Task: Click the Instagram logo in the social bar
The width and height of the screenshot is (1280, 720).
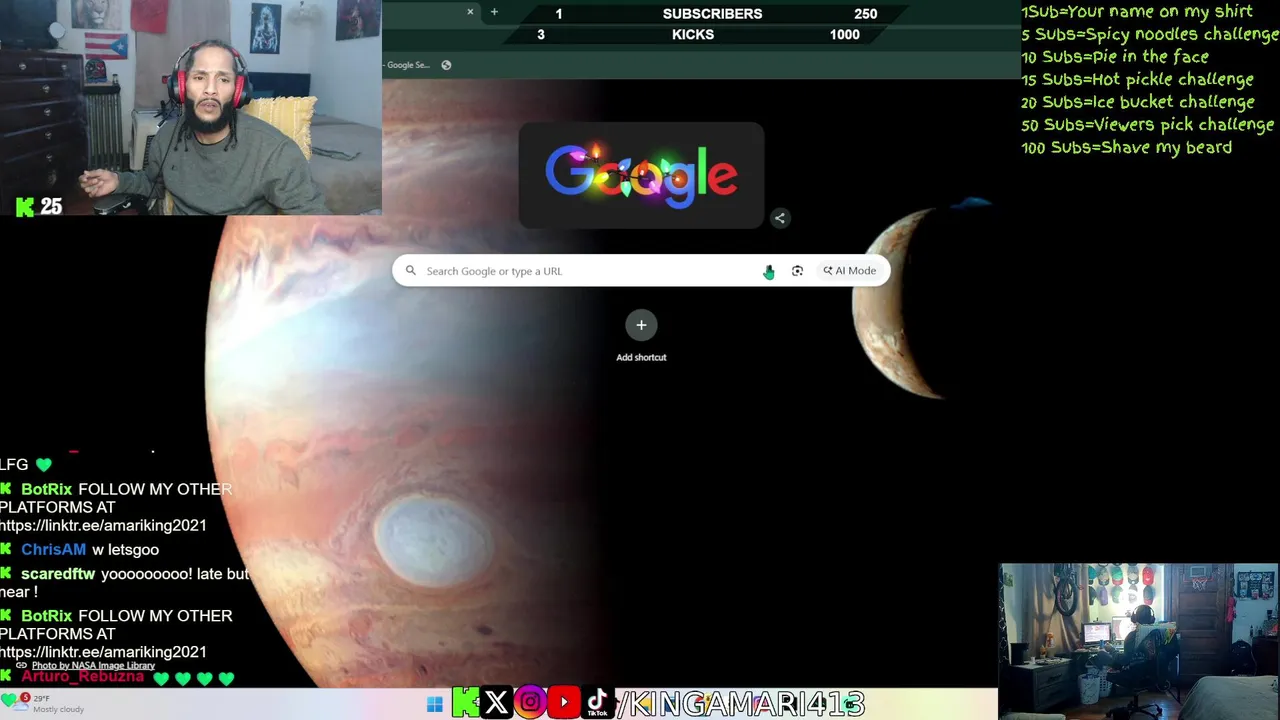Action: [530, 703]
